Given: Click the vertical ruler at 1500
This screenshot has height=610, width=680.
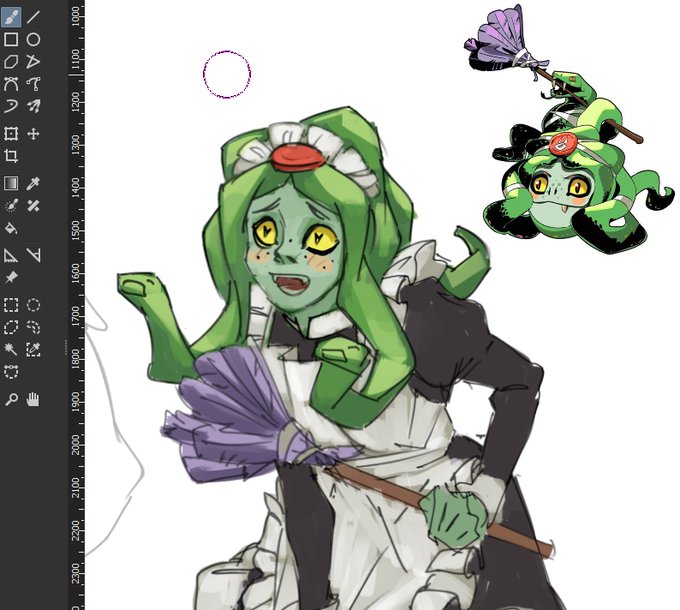Looking at the screenshot, I should coord(76,229).
